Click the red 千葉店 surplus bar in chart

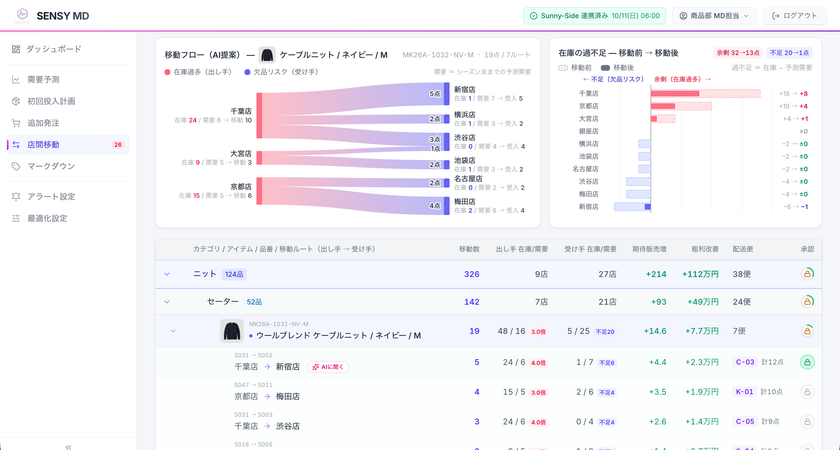[675, 94]
